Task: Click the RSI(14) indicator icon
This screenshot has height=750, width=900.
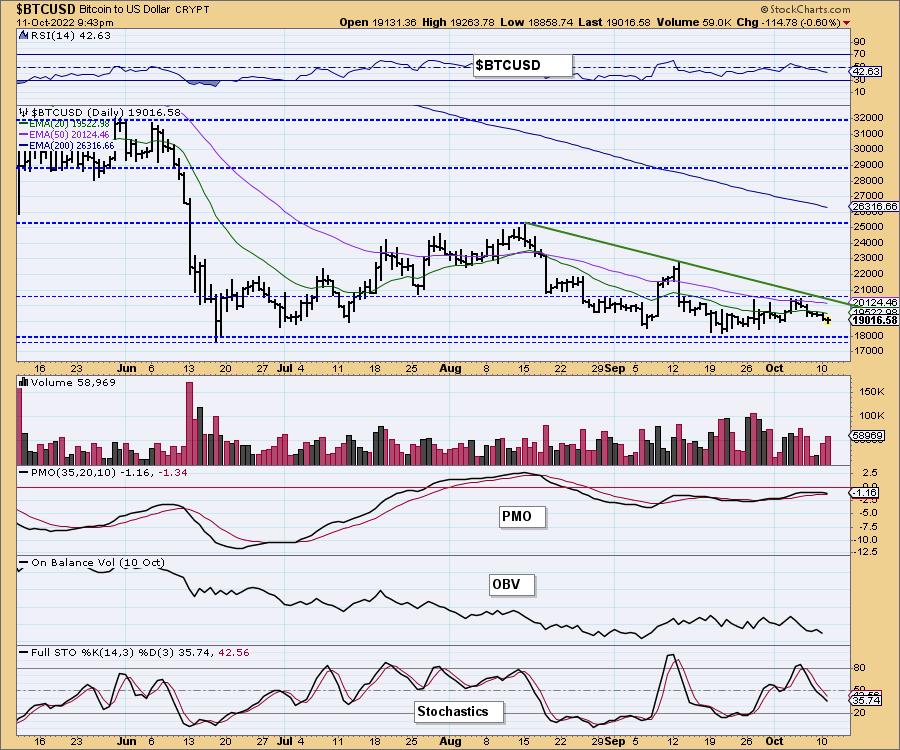Action: (24, 35)
